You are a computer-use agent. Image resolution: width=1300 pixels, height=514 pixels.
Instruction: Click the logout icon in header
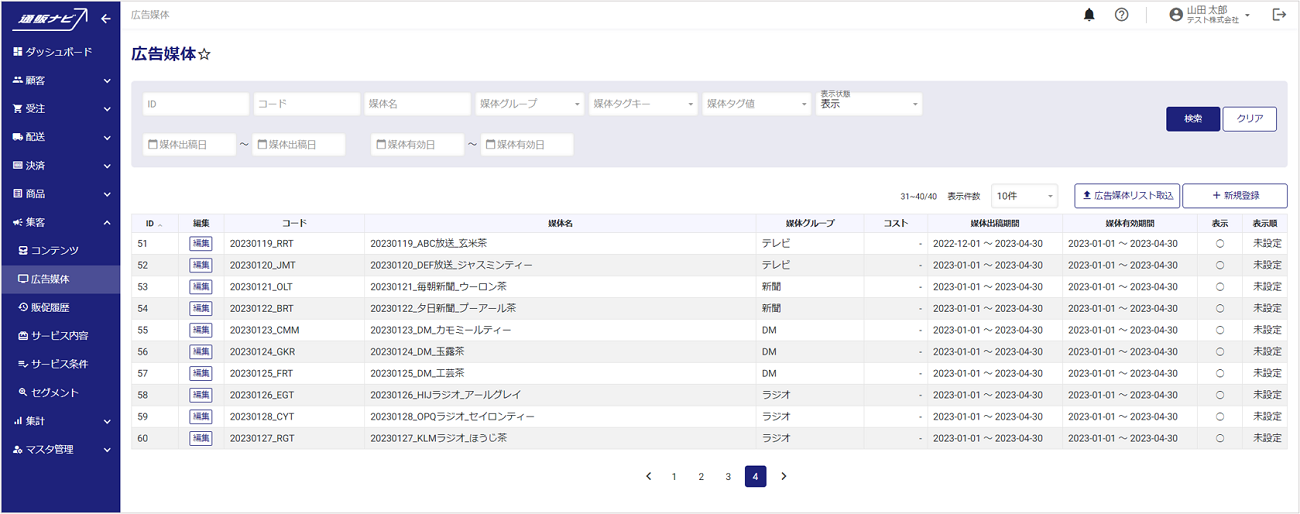[x=1278, y=15]
